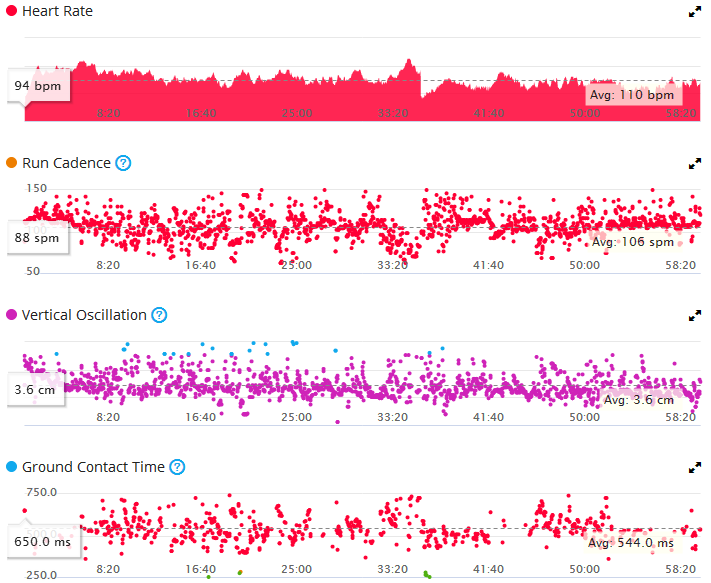Viewport: 711px width, 583px height.
Task: Select the Vertical Oscillation chart title
Action: click(x=84, y=315)
